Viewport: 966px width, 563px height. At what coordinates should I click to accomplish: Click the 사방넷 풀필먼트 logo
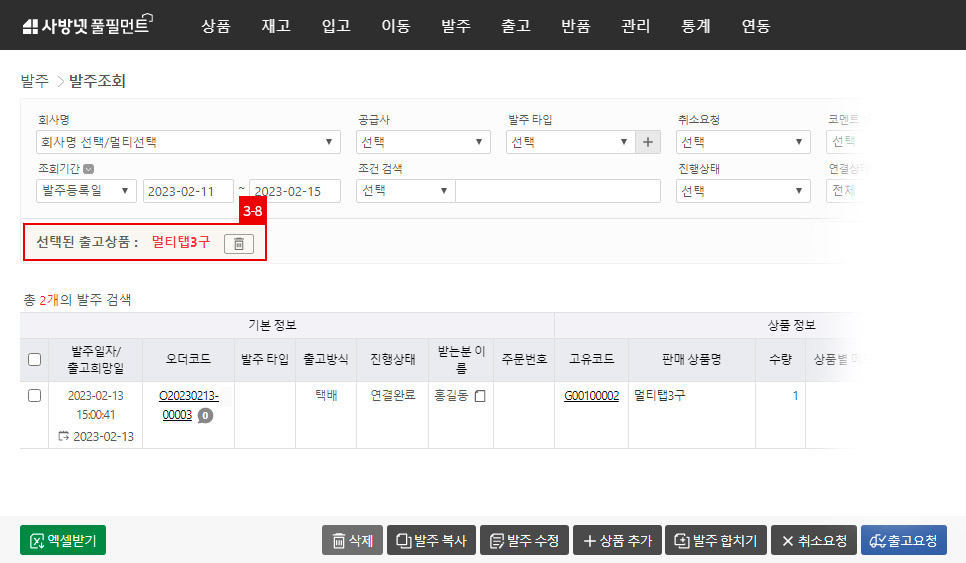[x=85, y=26]
